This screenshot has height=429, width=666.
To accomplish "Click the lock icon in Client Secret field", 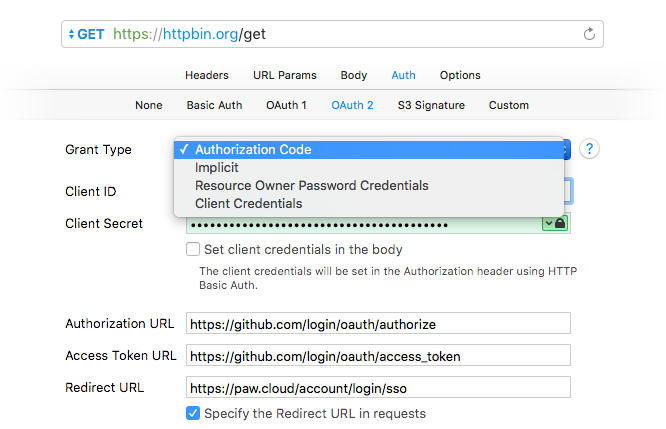I will pyautogui.click(x=560, y=223).
